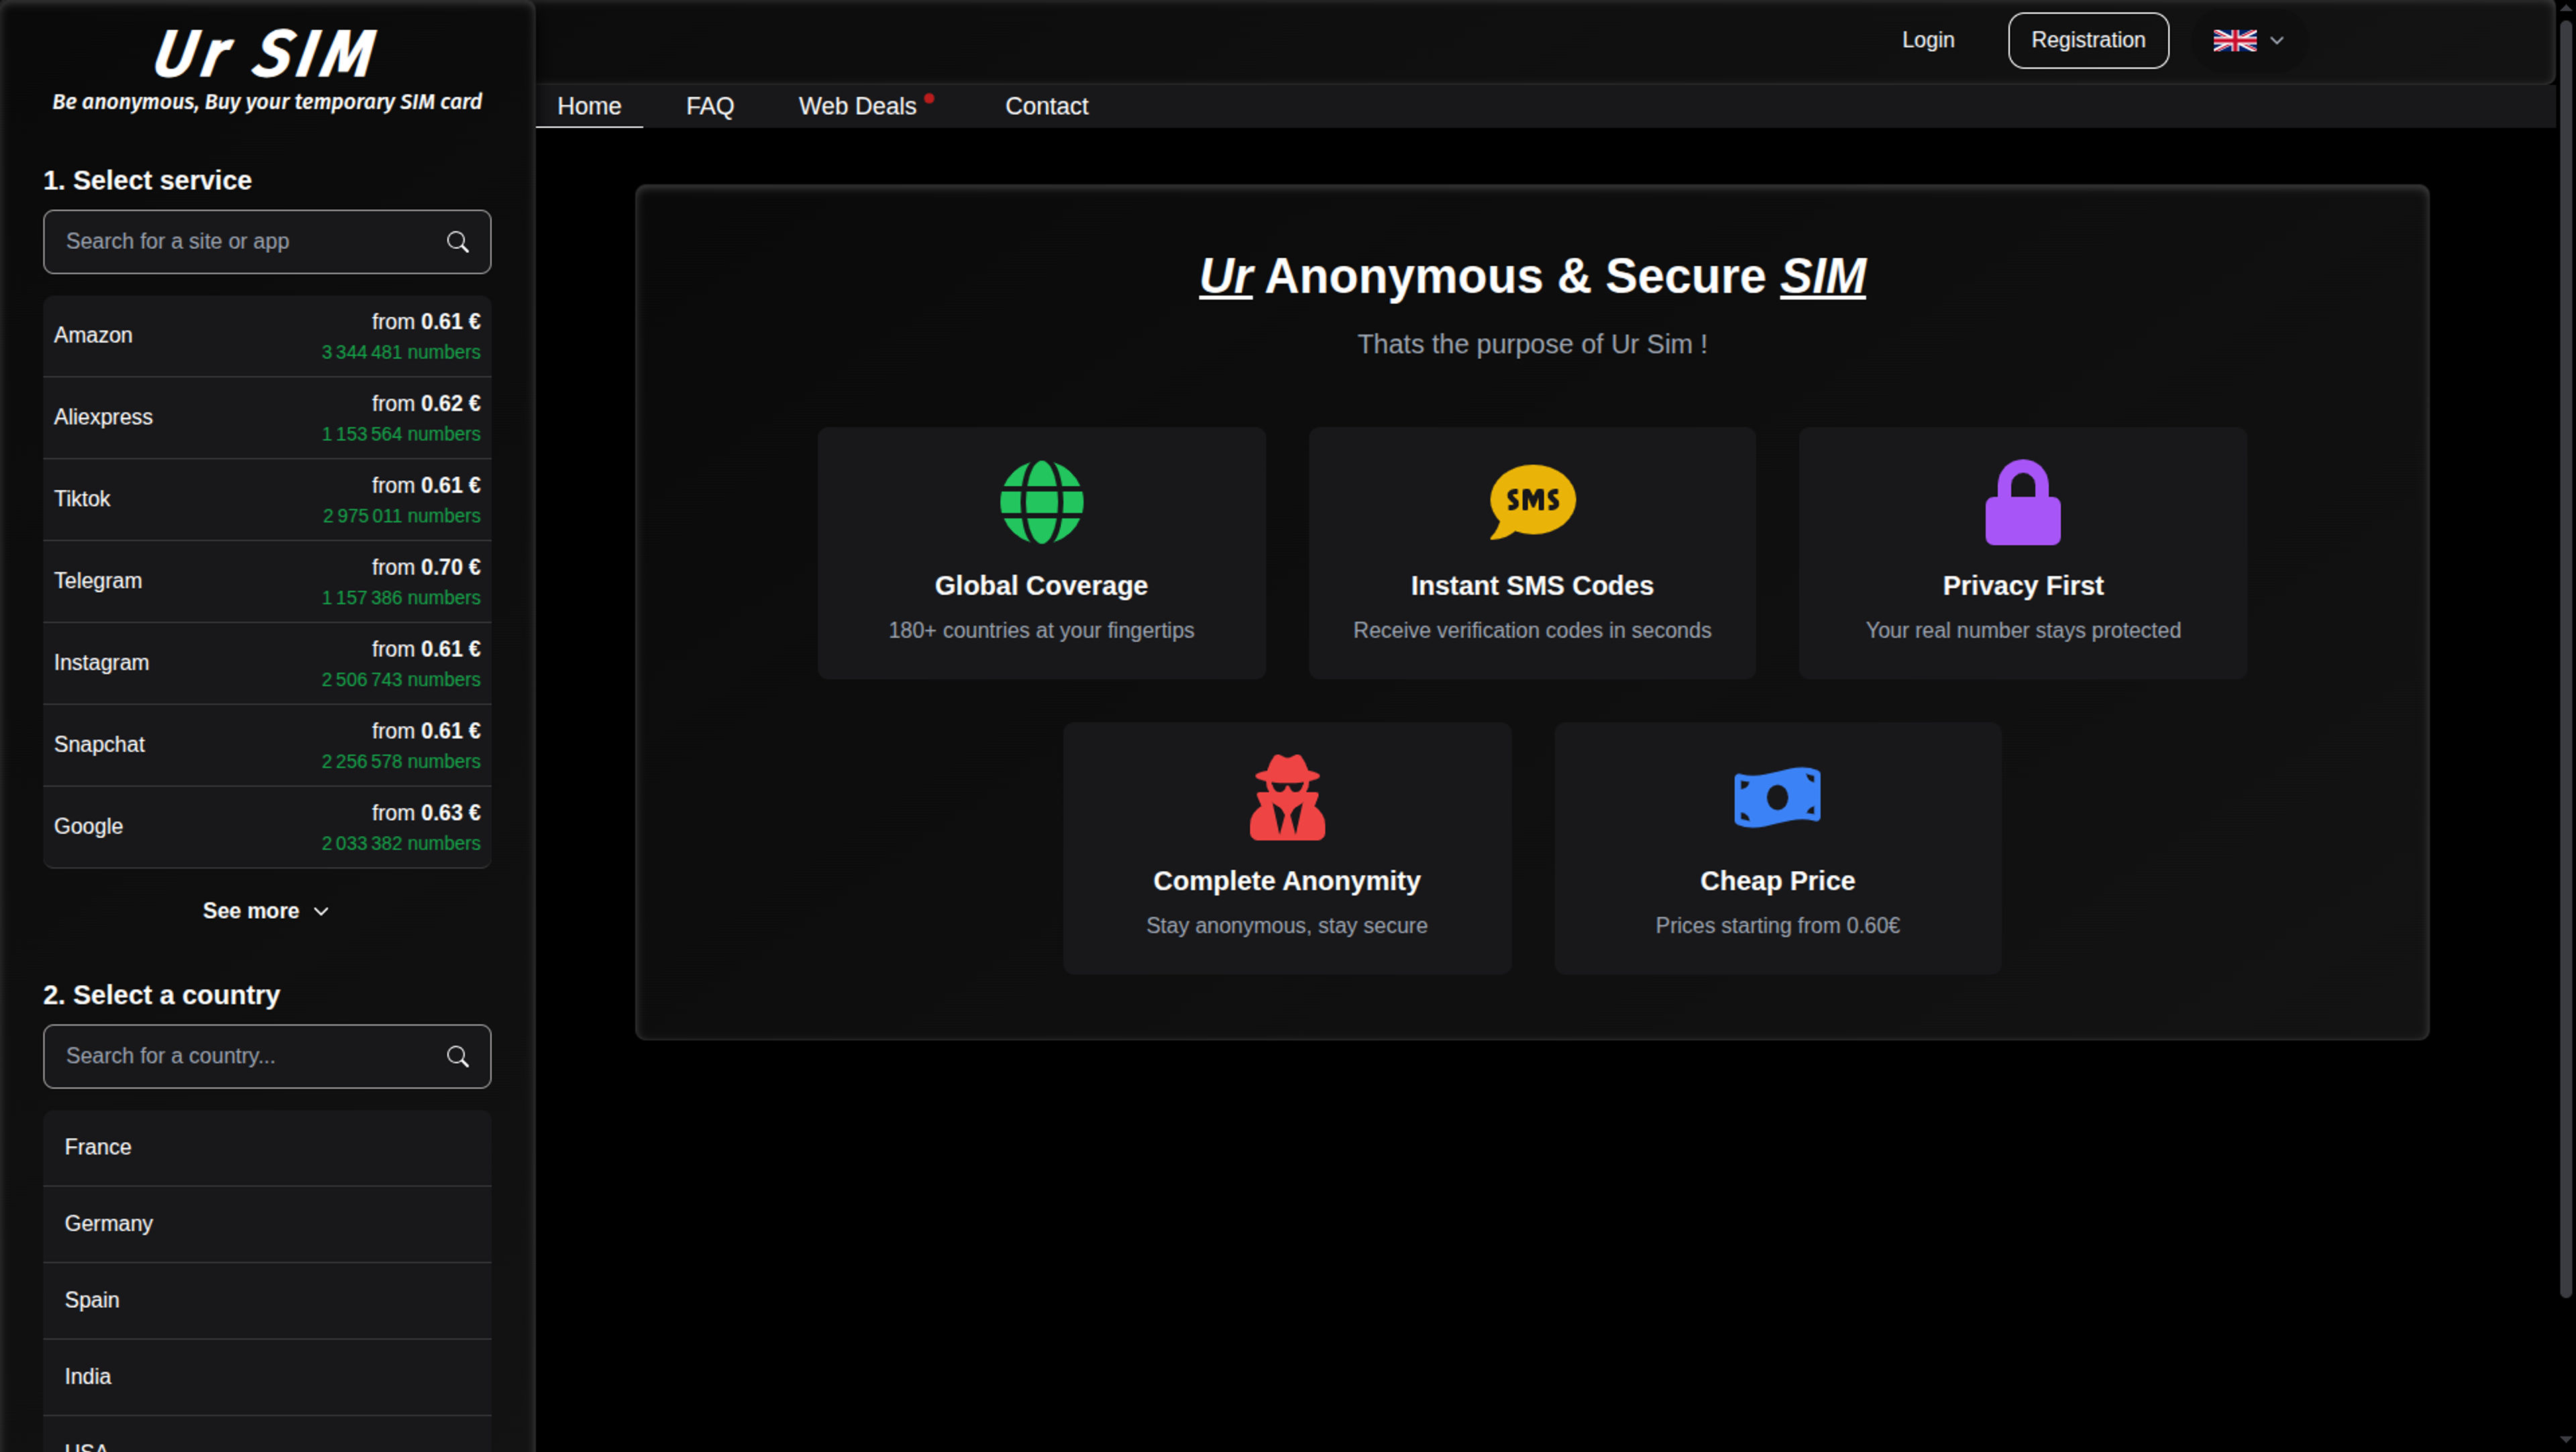The height and width of the screenshot is (1452, 2576).
Task: Click the magnifier icon in country search
Action: click(x=458, y=1056)
